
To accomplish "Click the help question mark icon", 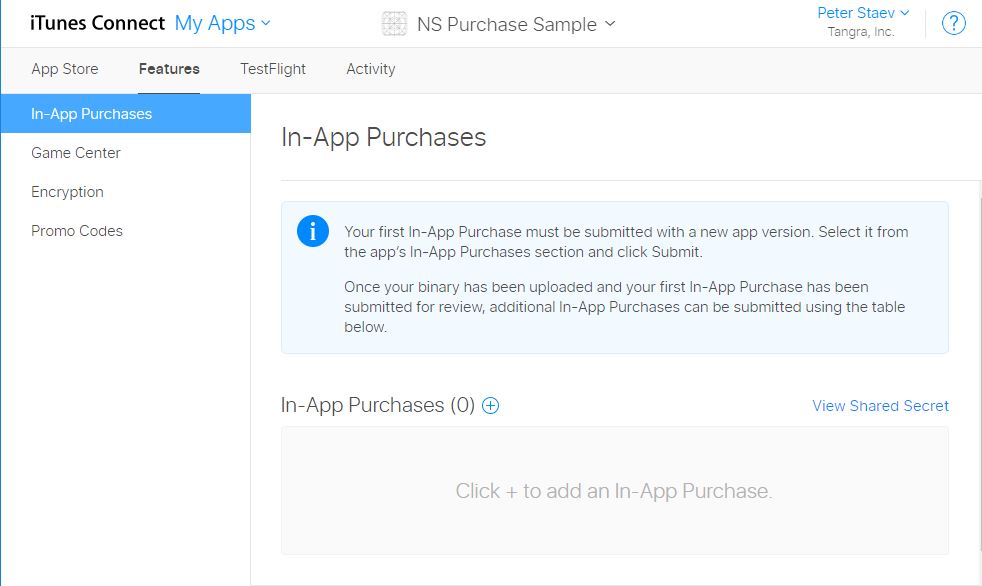I will point(953,24).
